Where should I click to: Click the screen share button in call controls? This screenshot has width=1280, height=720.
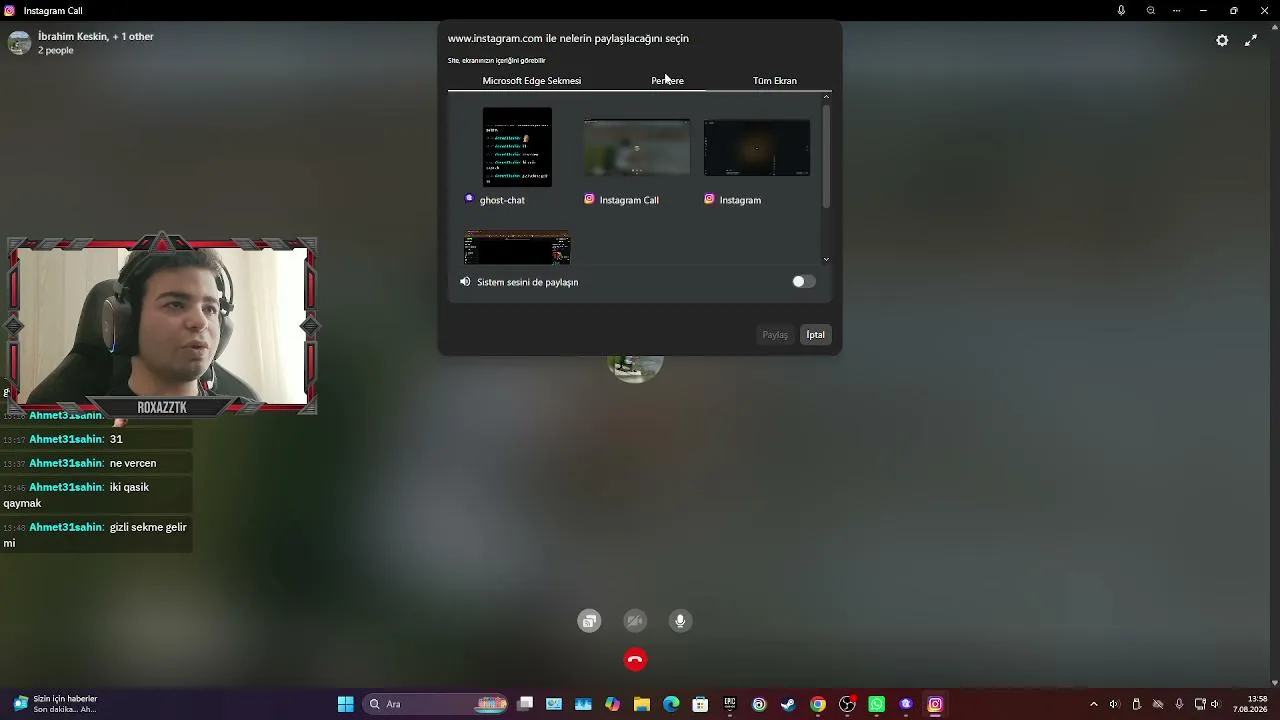[590, 621]
